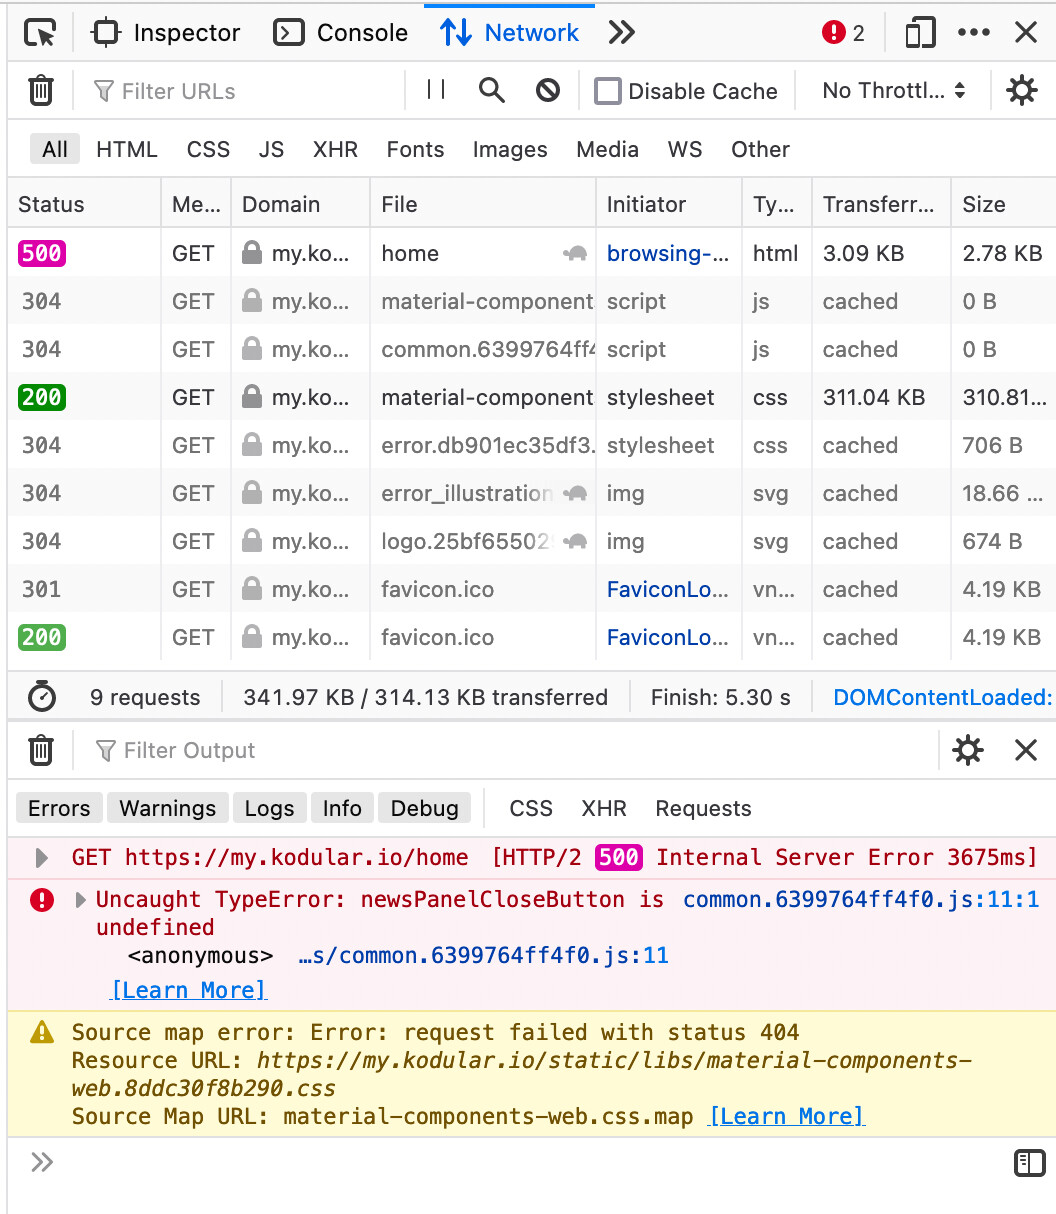Viewport: 1056px width, 1214px height.
Task: Toggle the Errors filter in console
Action: (59, 808)
